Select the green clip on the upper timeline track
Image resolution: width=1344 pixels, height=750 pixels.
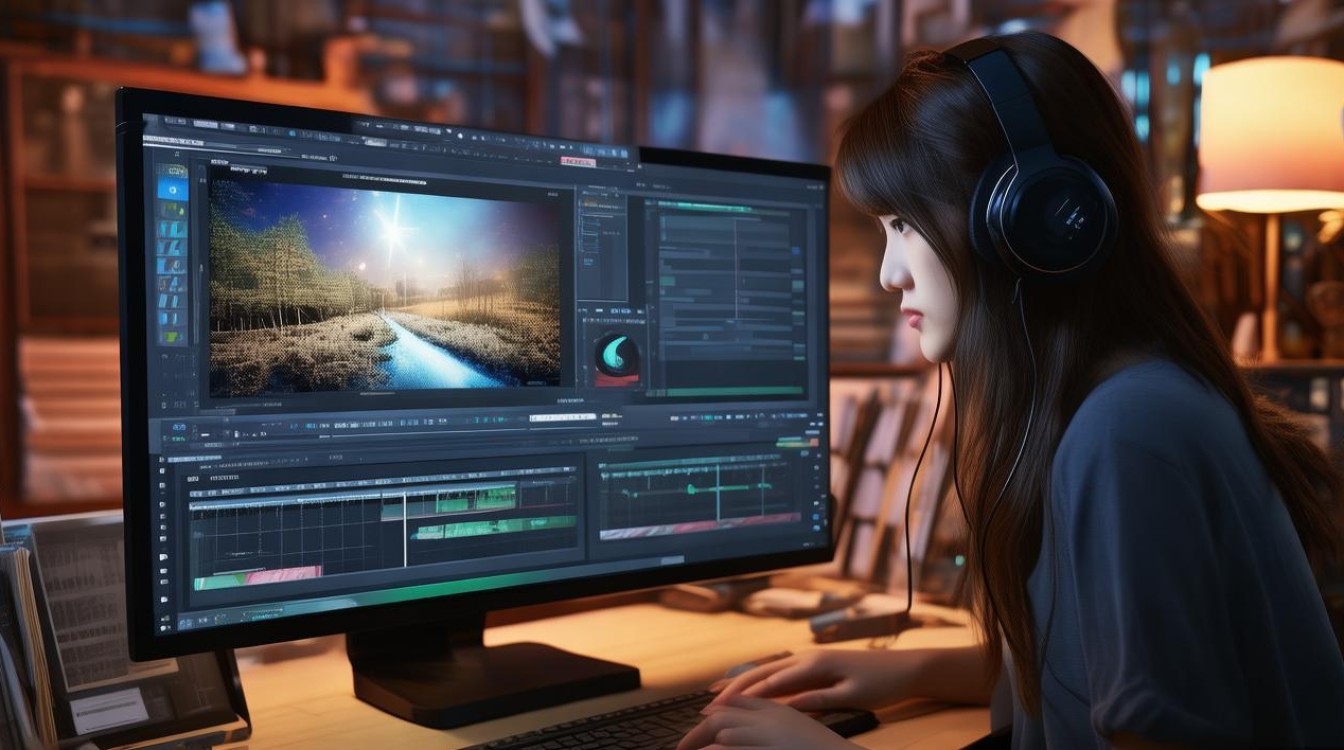click(x=475, y=497)
